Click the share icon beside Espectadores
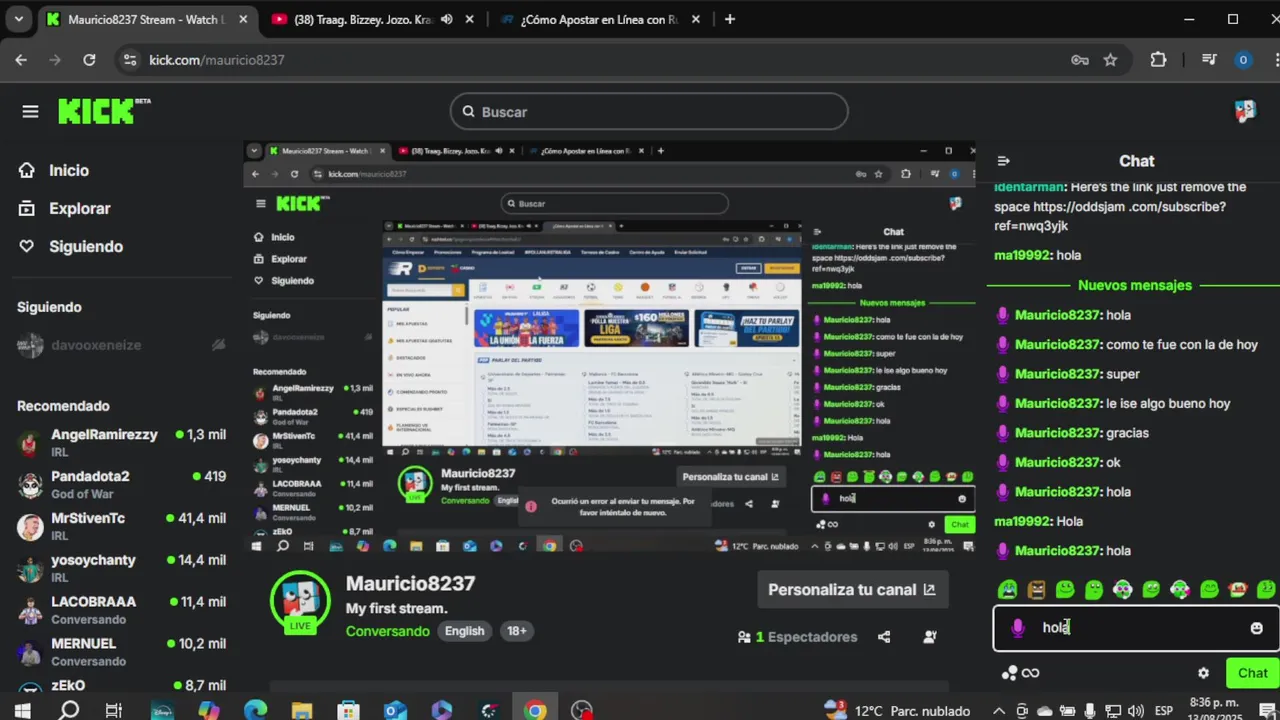Viewport: 1280px width, 720px height. pos(884,637)
